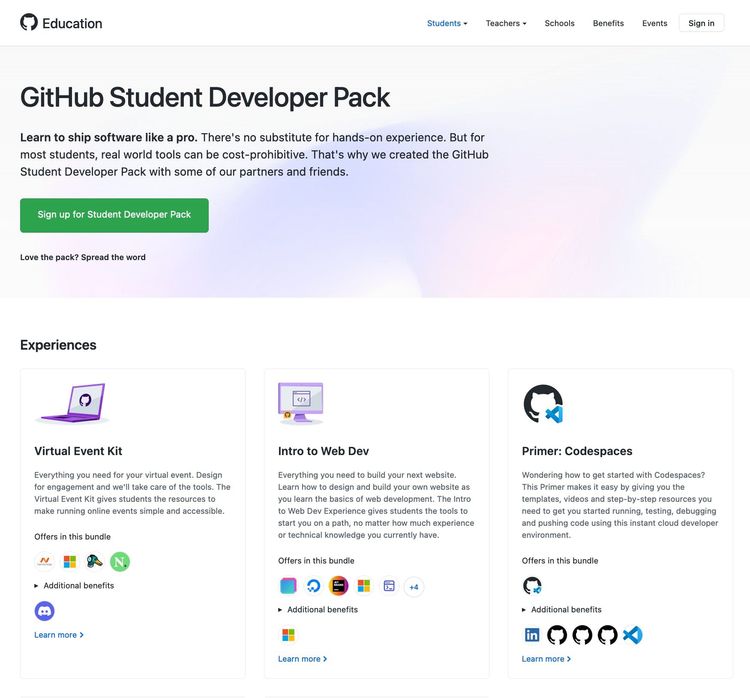Click the Sign in button
Image resolution: width=750 pixels, height=698 pixels.
click(701, 23)
